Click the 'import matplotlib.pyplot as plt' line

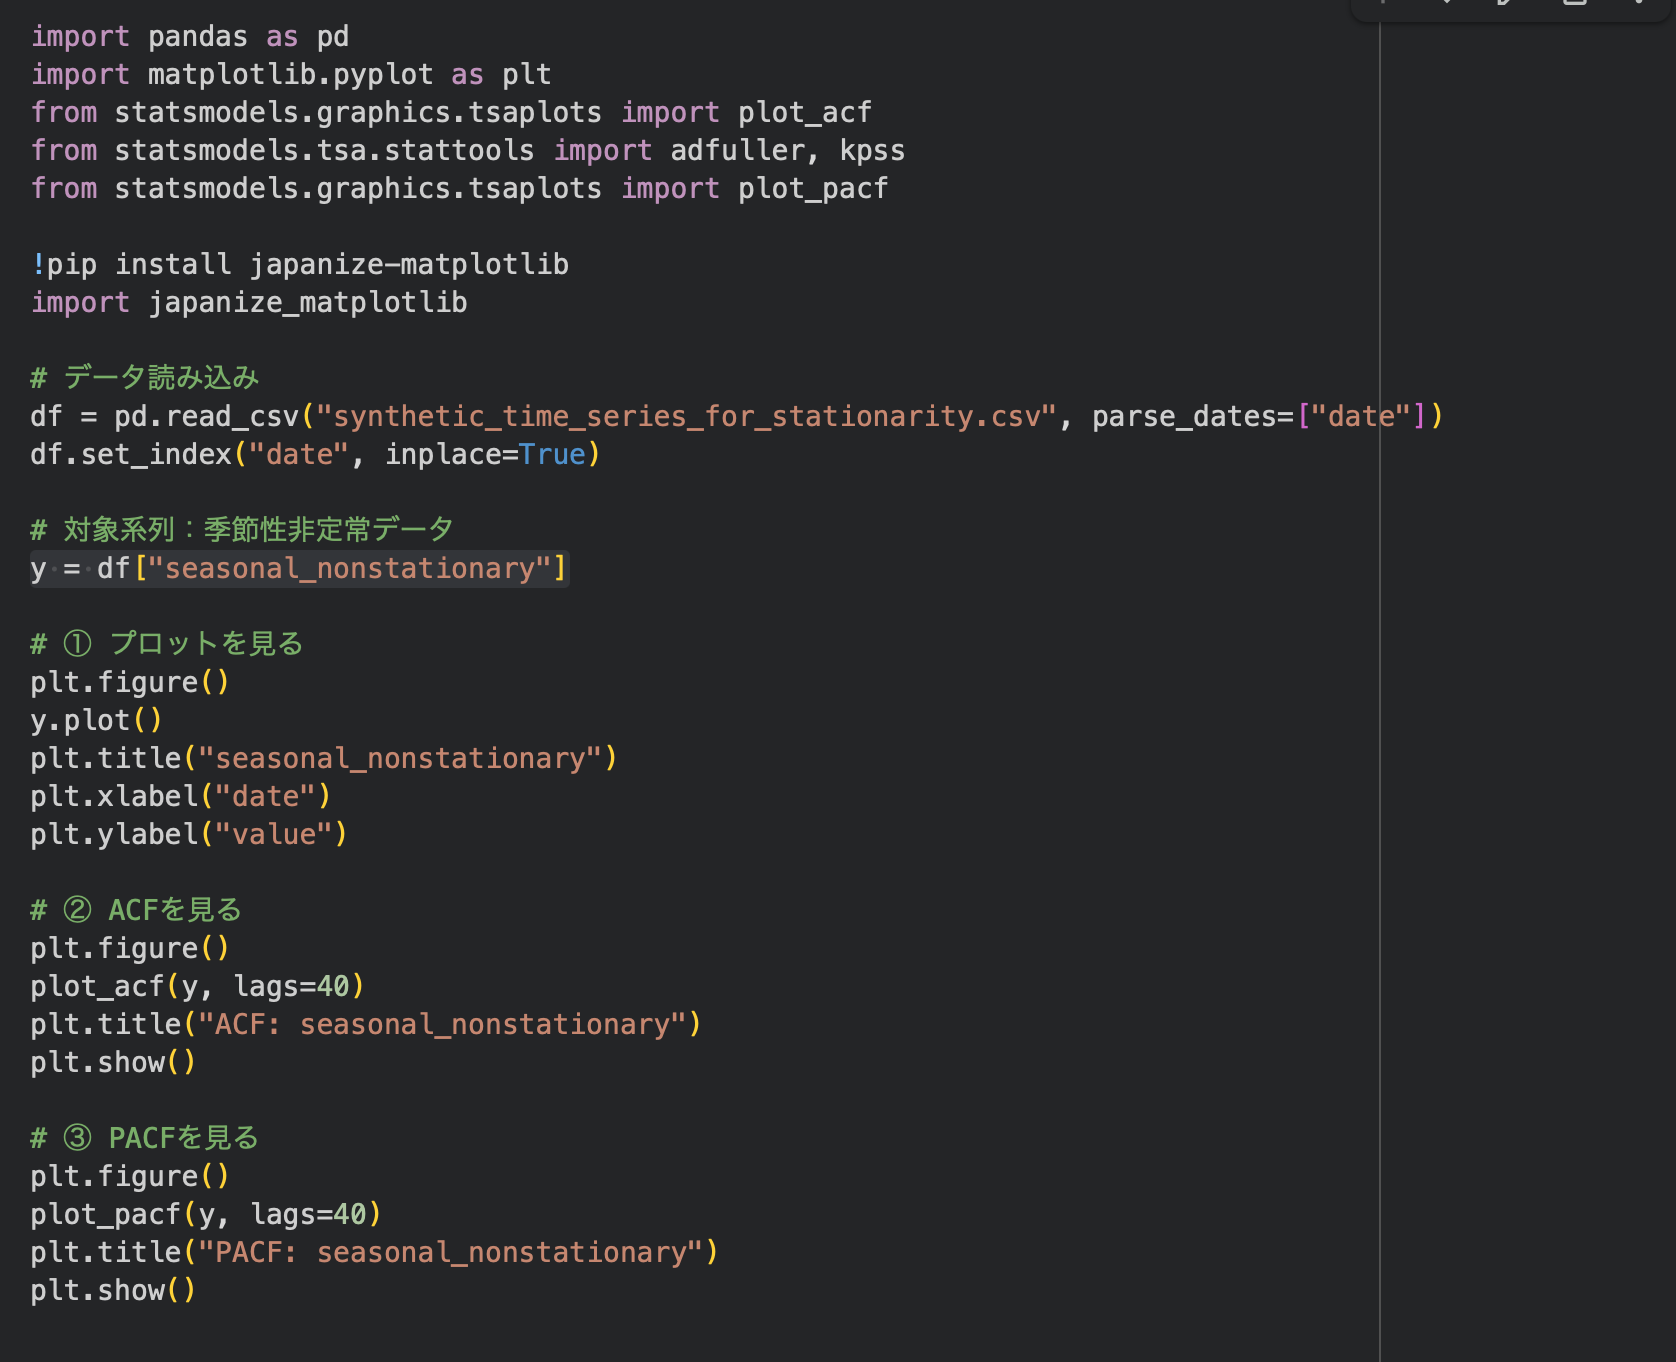[x=291, y=75]
